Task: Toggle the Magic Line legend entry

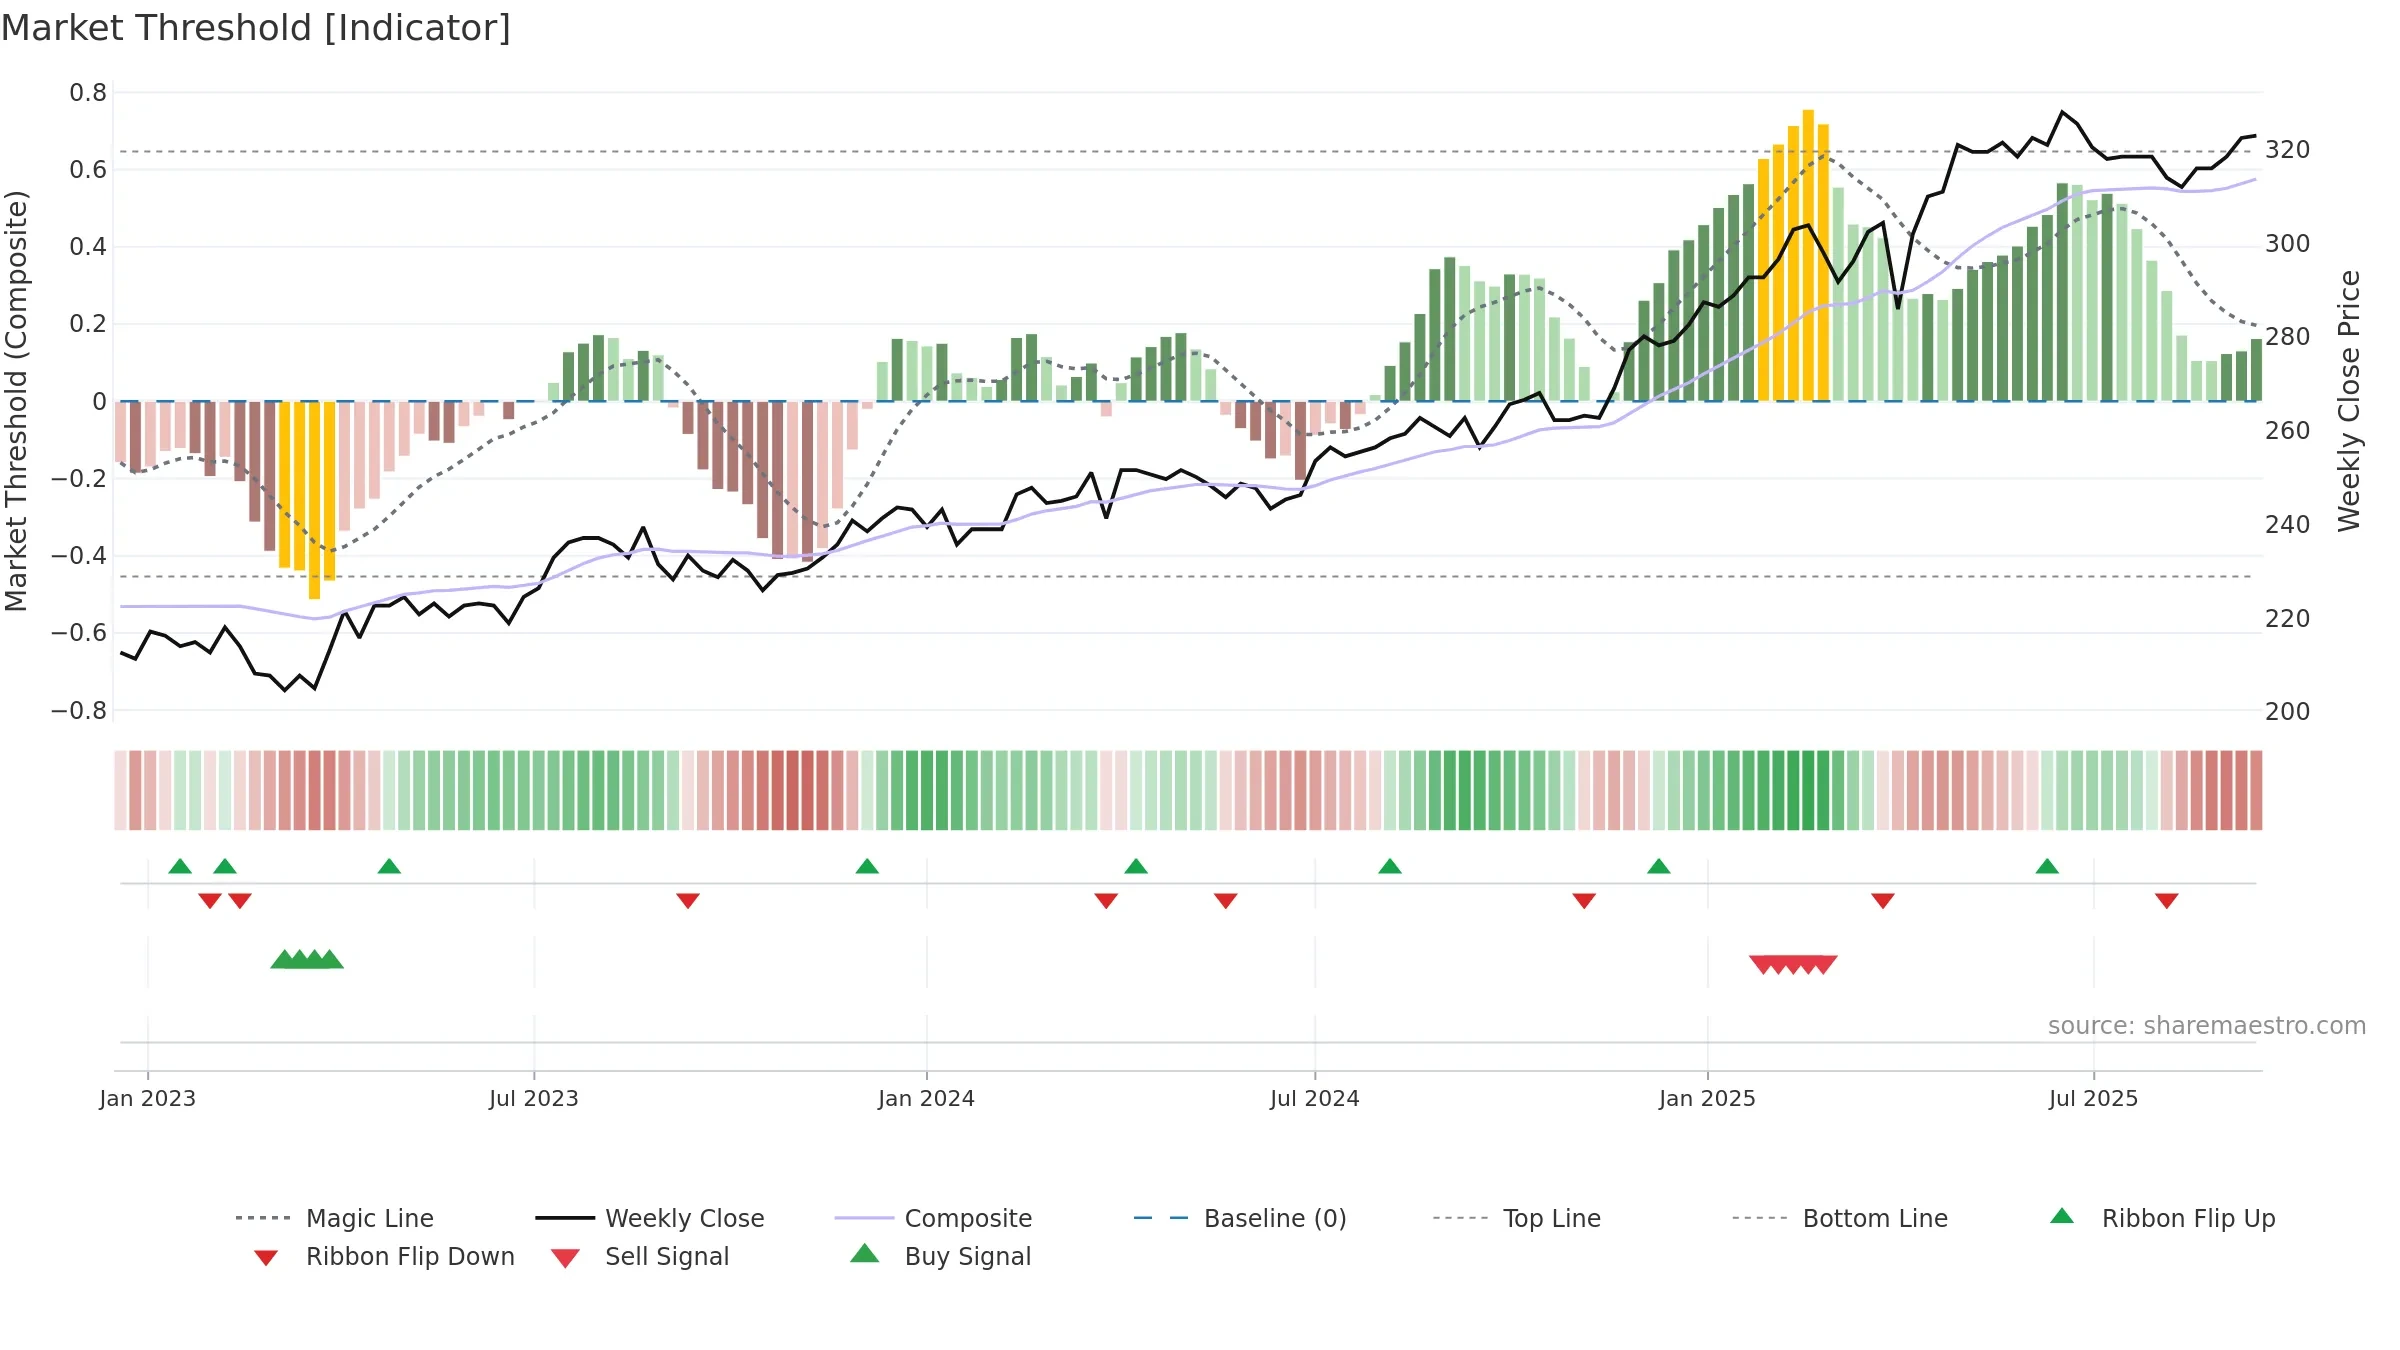Action: click(335, 1218)
